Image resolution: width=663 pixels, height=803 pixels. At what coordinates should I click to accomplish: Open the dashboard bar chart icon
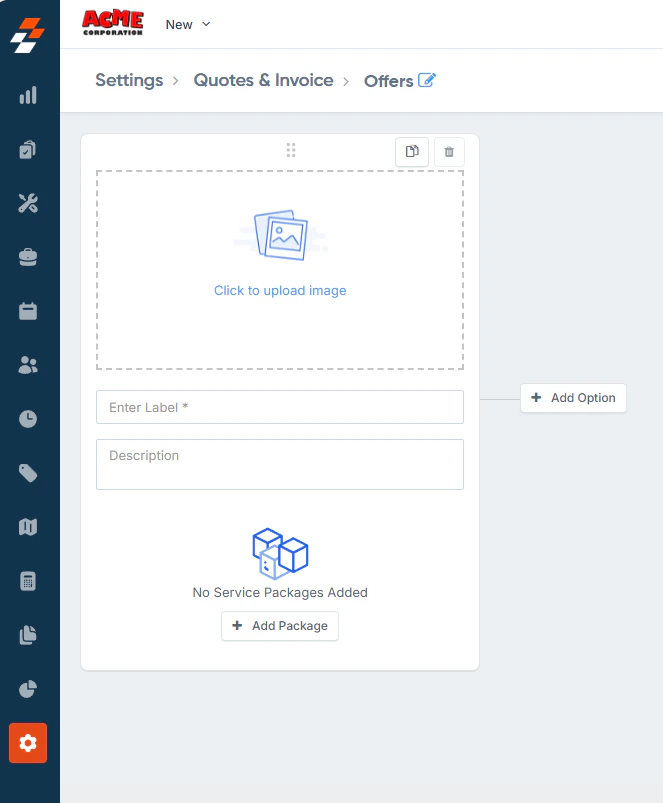[28, 95]
